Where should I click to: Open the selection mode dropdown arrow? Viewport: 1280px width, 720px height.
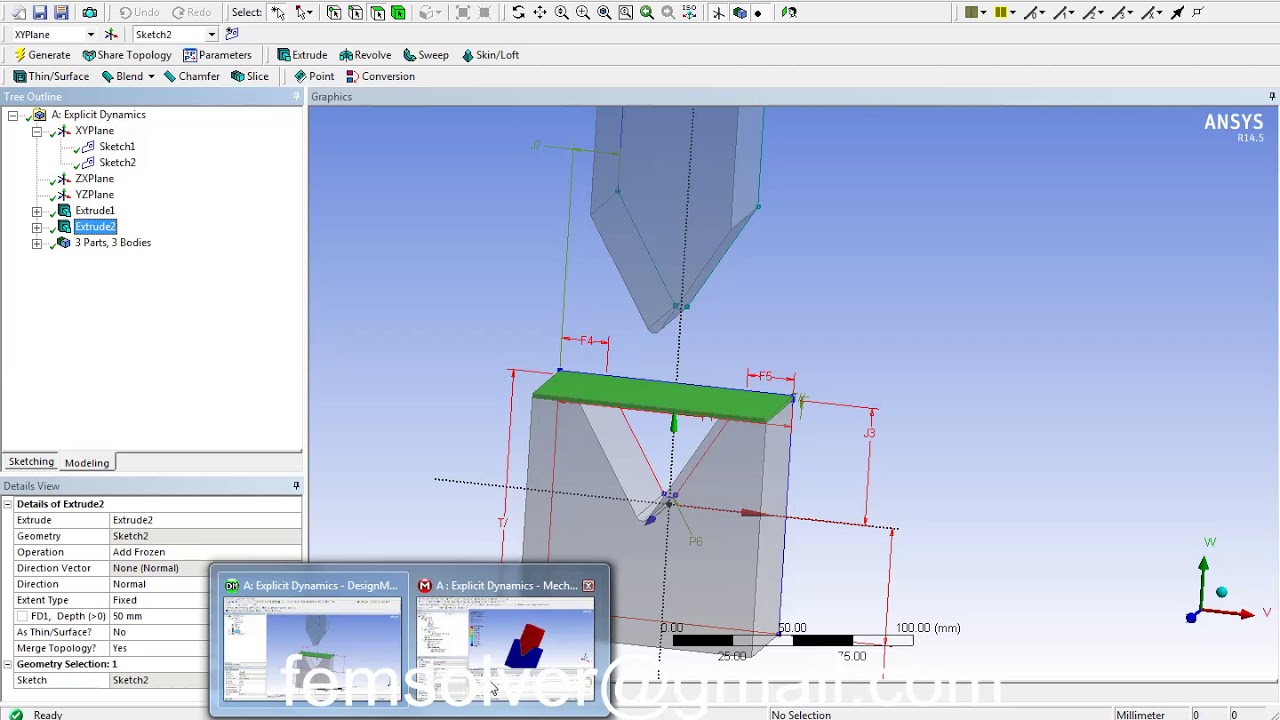(x=310, y=12)
